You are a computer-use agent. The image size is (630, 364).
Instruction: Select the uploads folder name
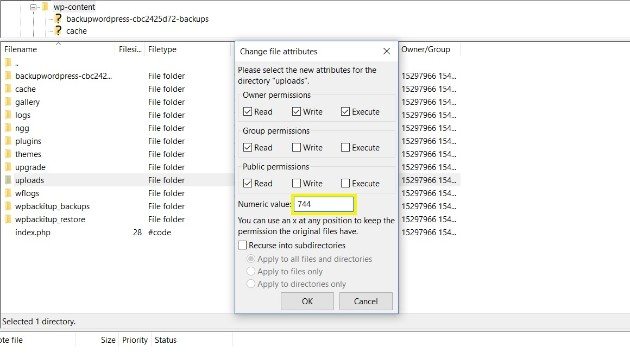pyautogui.click(x=29, y=180)
